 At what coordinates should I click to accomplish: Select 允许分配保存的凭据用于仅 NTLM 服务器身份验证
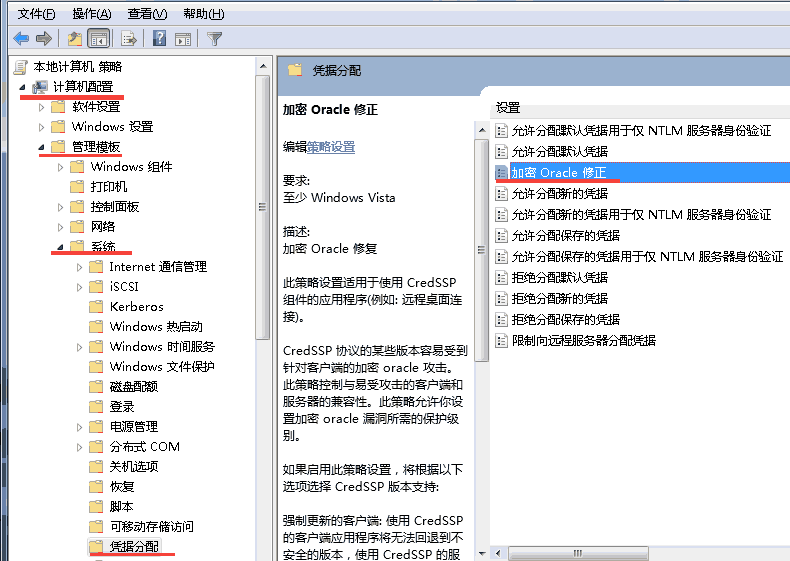click(647, 257)
